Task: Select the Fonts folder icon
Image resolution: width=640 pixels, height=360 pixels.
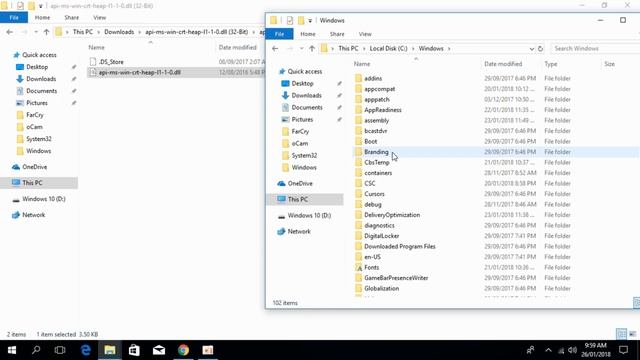Action: (359, 268)
